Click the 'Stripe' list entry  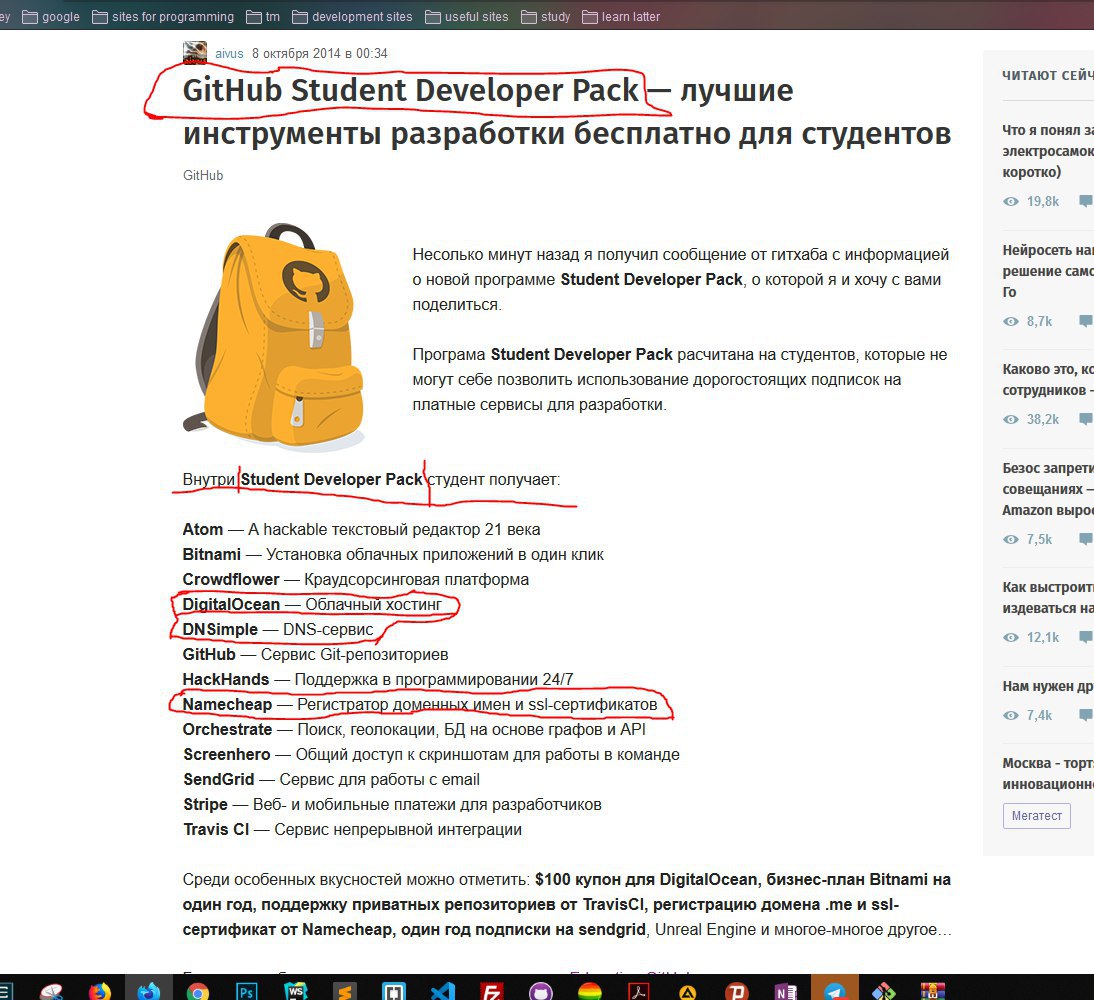pos(392,805)
